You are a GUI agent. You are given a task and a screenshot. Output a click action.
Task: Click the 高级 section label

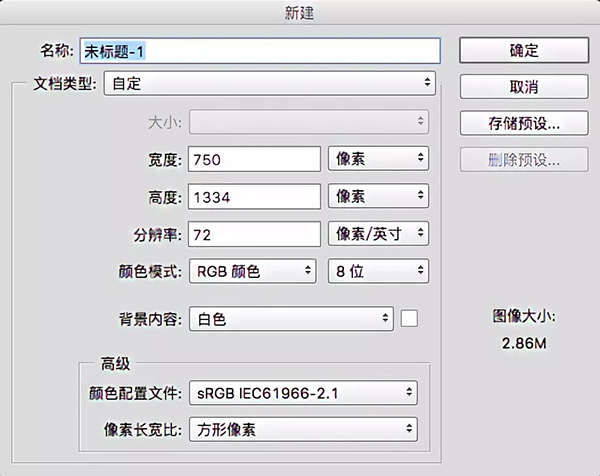point(115,364)
